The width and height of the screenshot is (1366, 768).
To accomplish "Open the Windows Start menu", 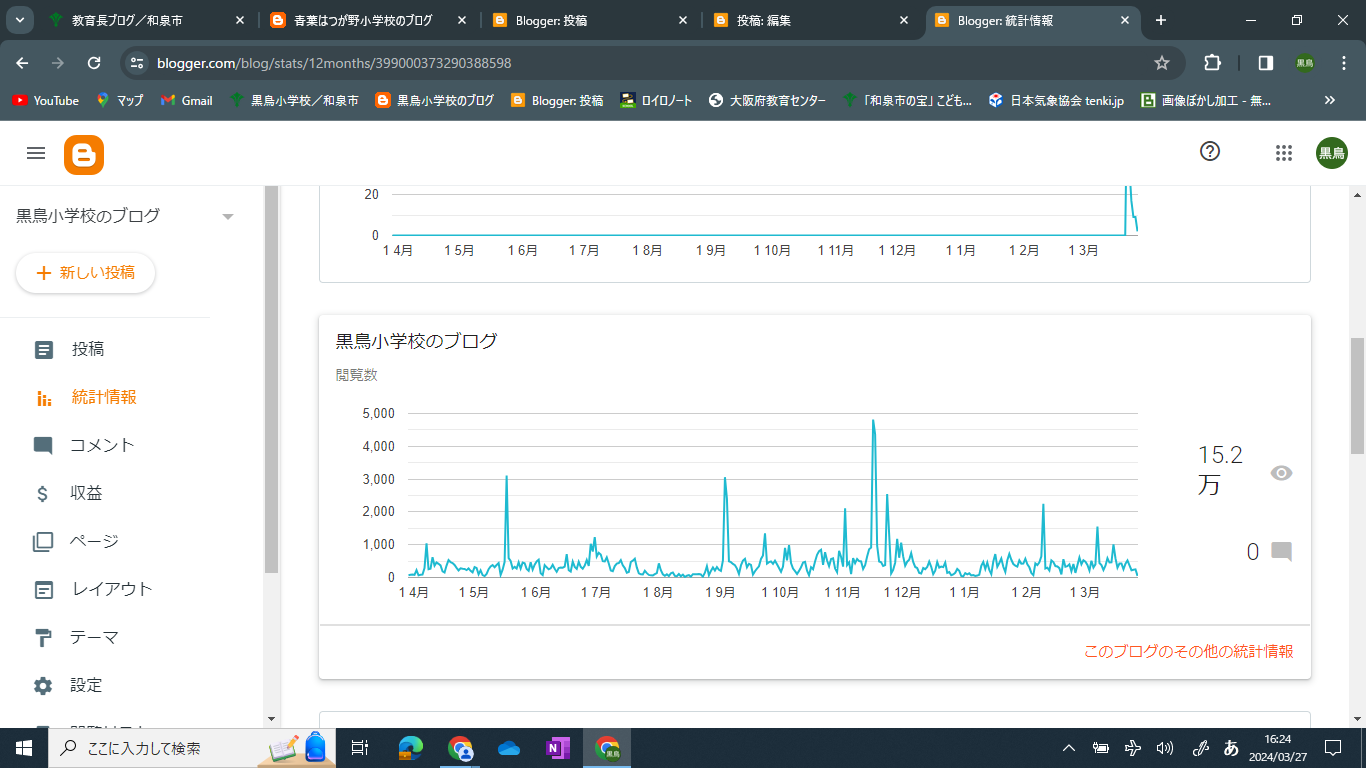I will point(24,748).
